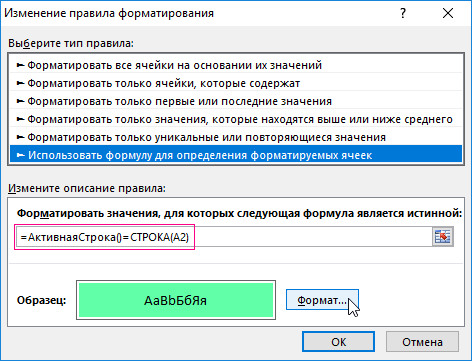Viewport: 472px width, 361px height.
Task: Click the green АаВbБбЯя sample preview
Action: [176, 300]
